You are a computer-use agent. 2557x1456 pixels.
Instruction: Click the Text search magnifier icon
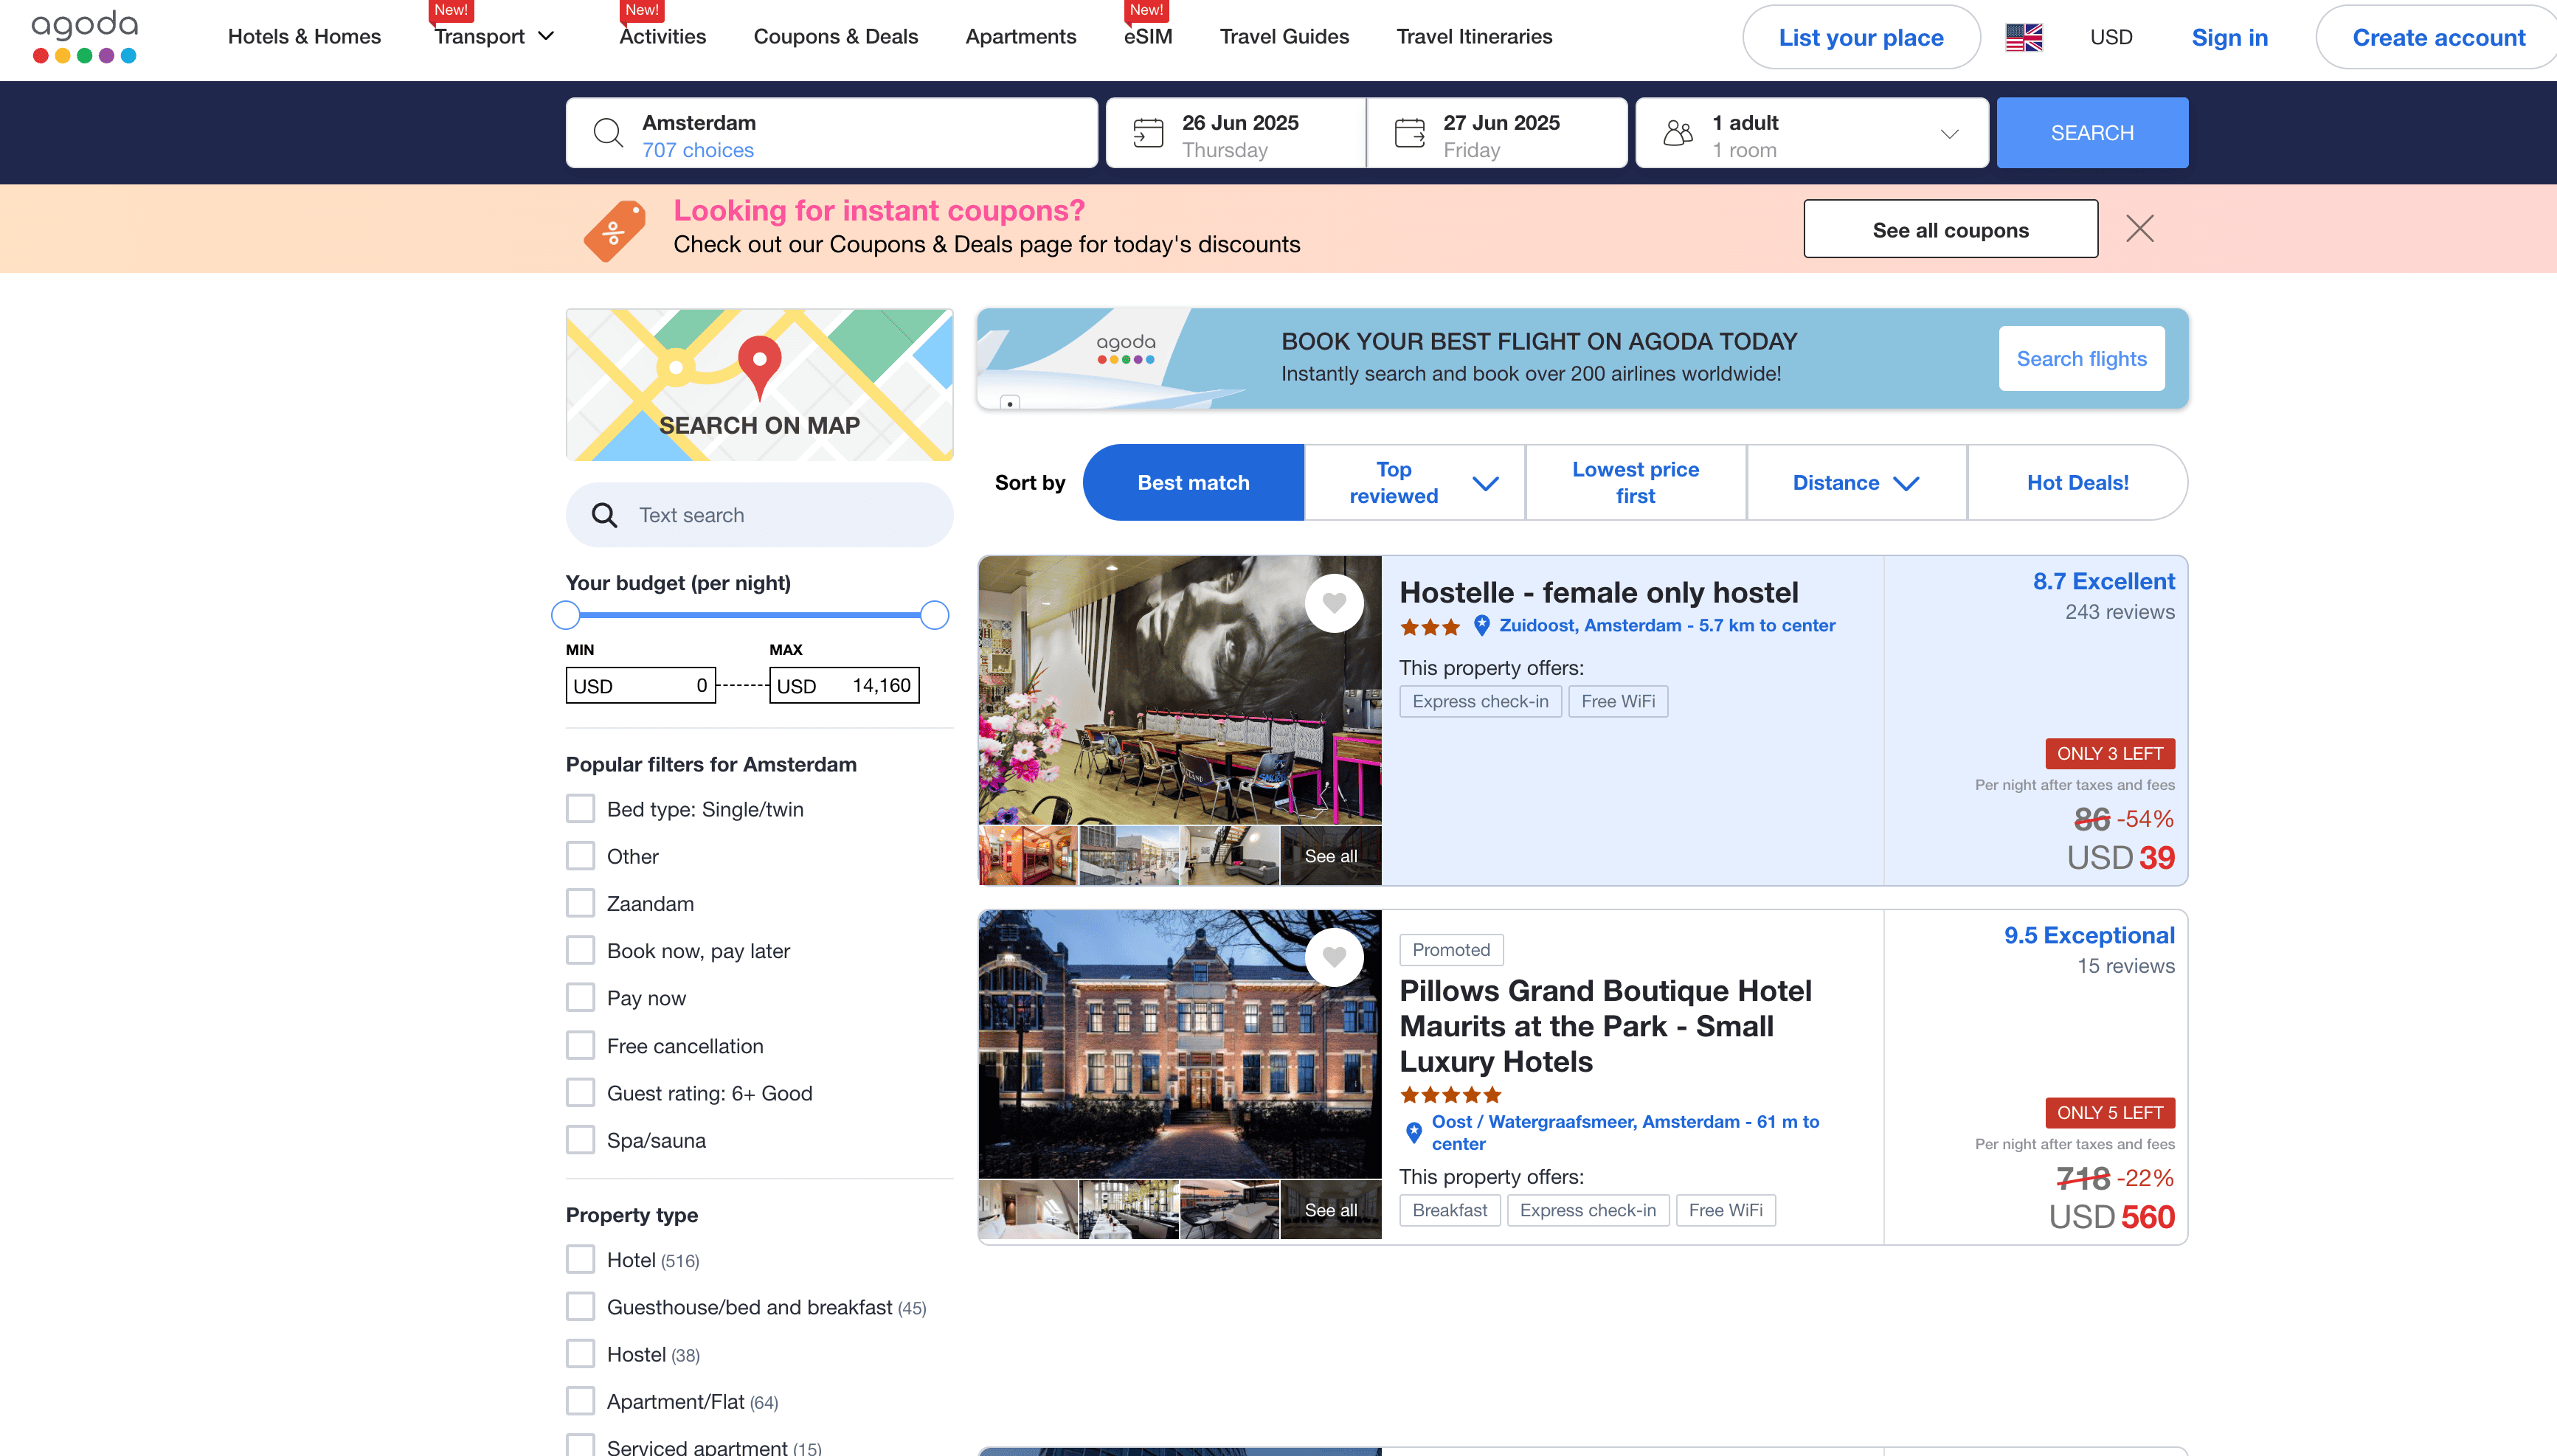coord(604,515)
